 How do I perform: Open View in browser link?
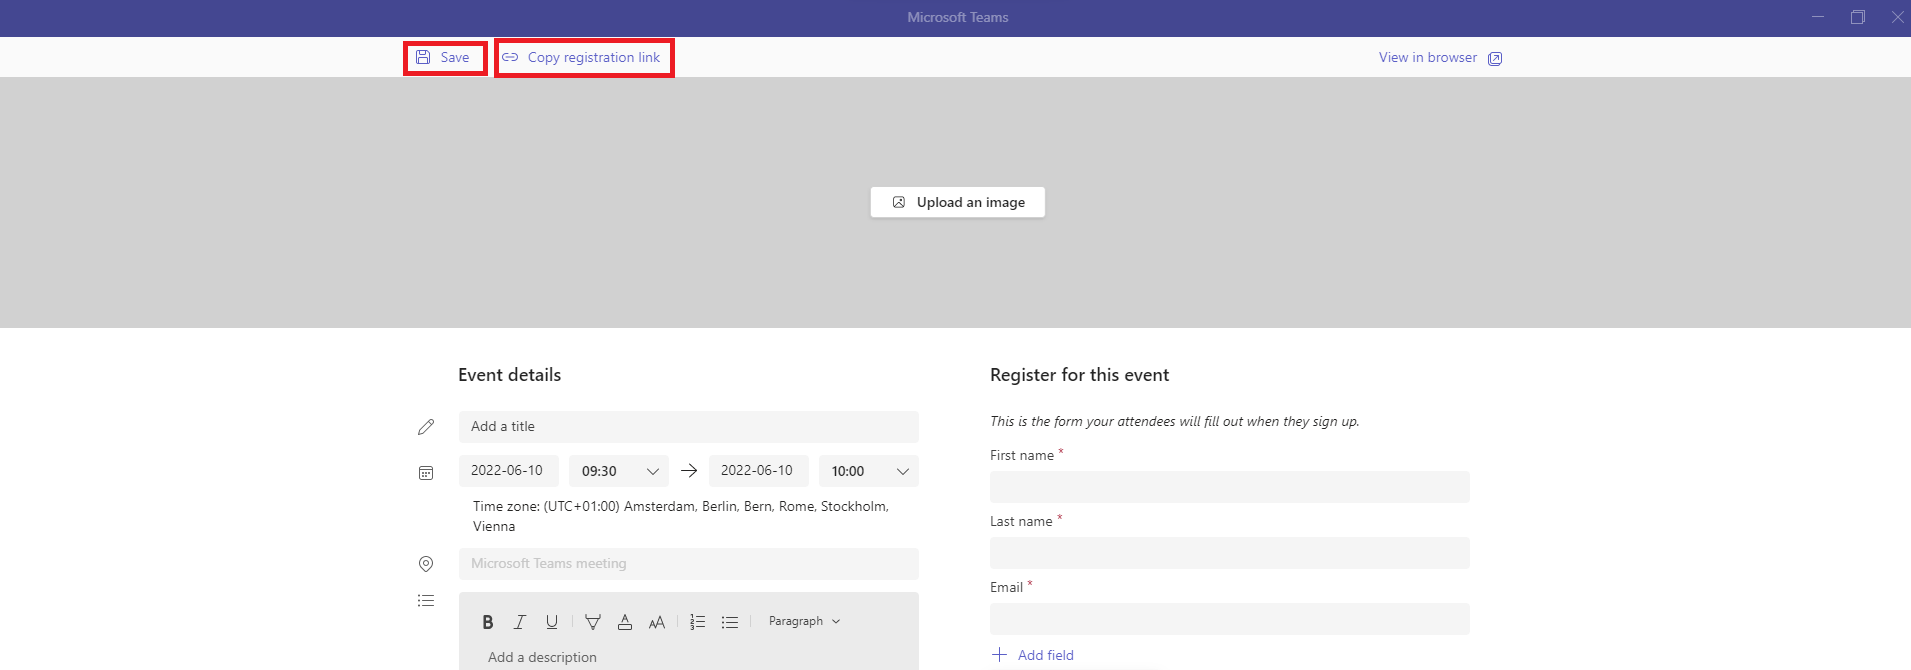point(1427,58)
